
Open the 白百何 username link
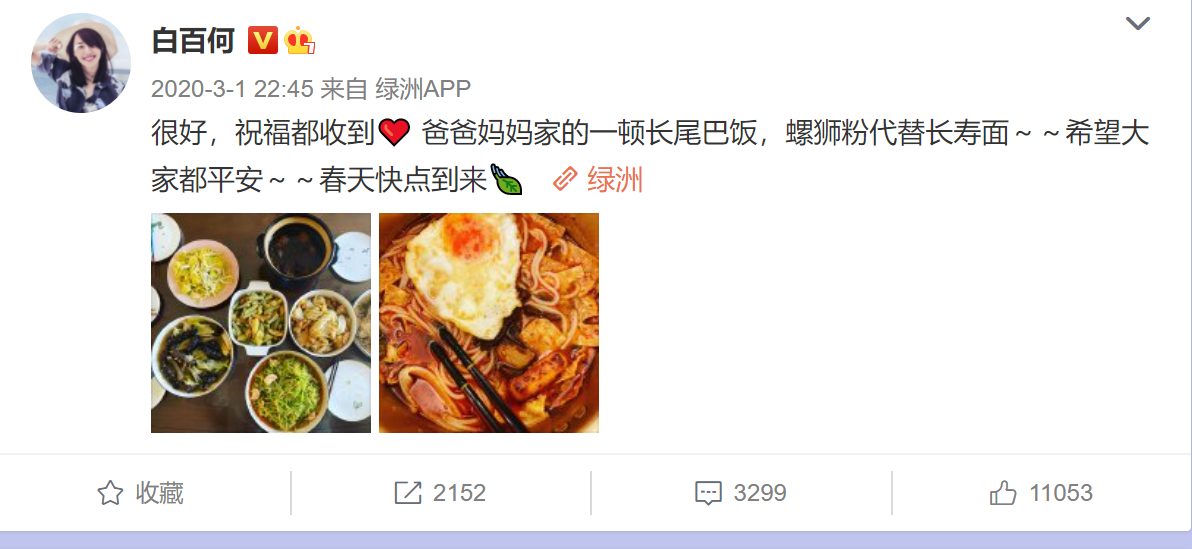[x=193, y=40]
